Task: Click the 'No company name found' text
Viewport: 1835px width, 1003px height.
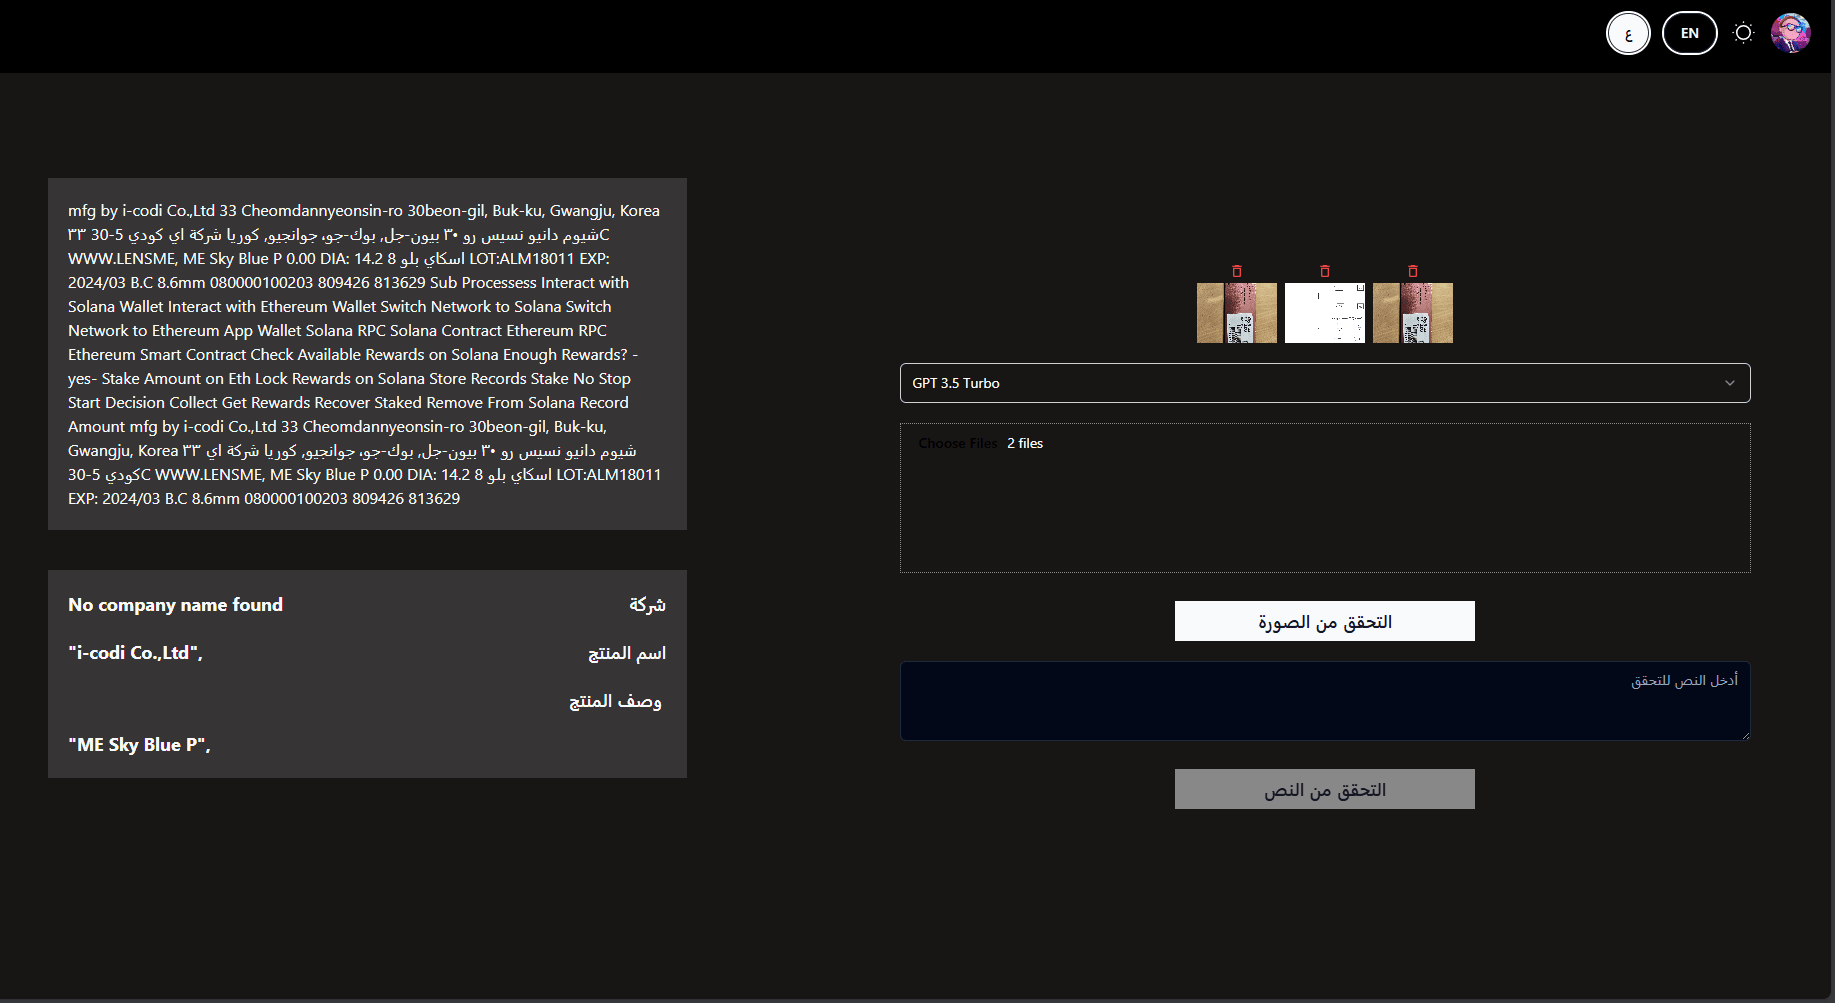Action: click(x=176, y=605)
